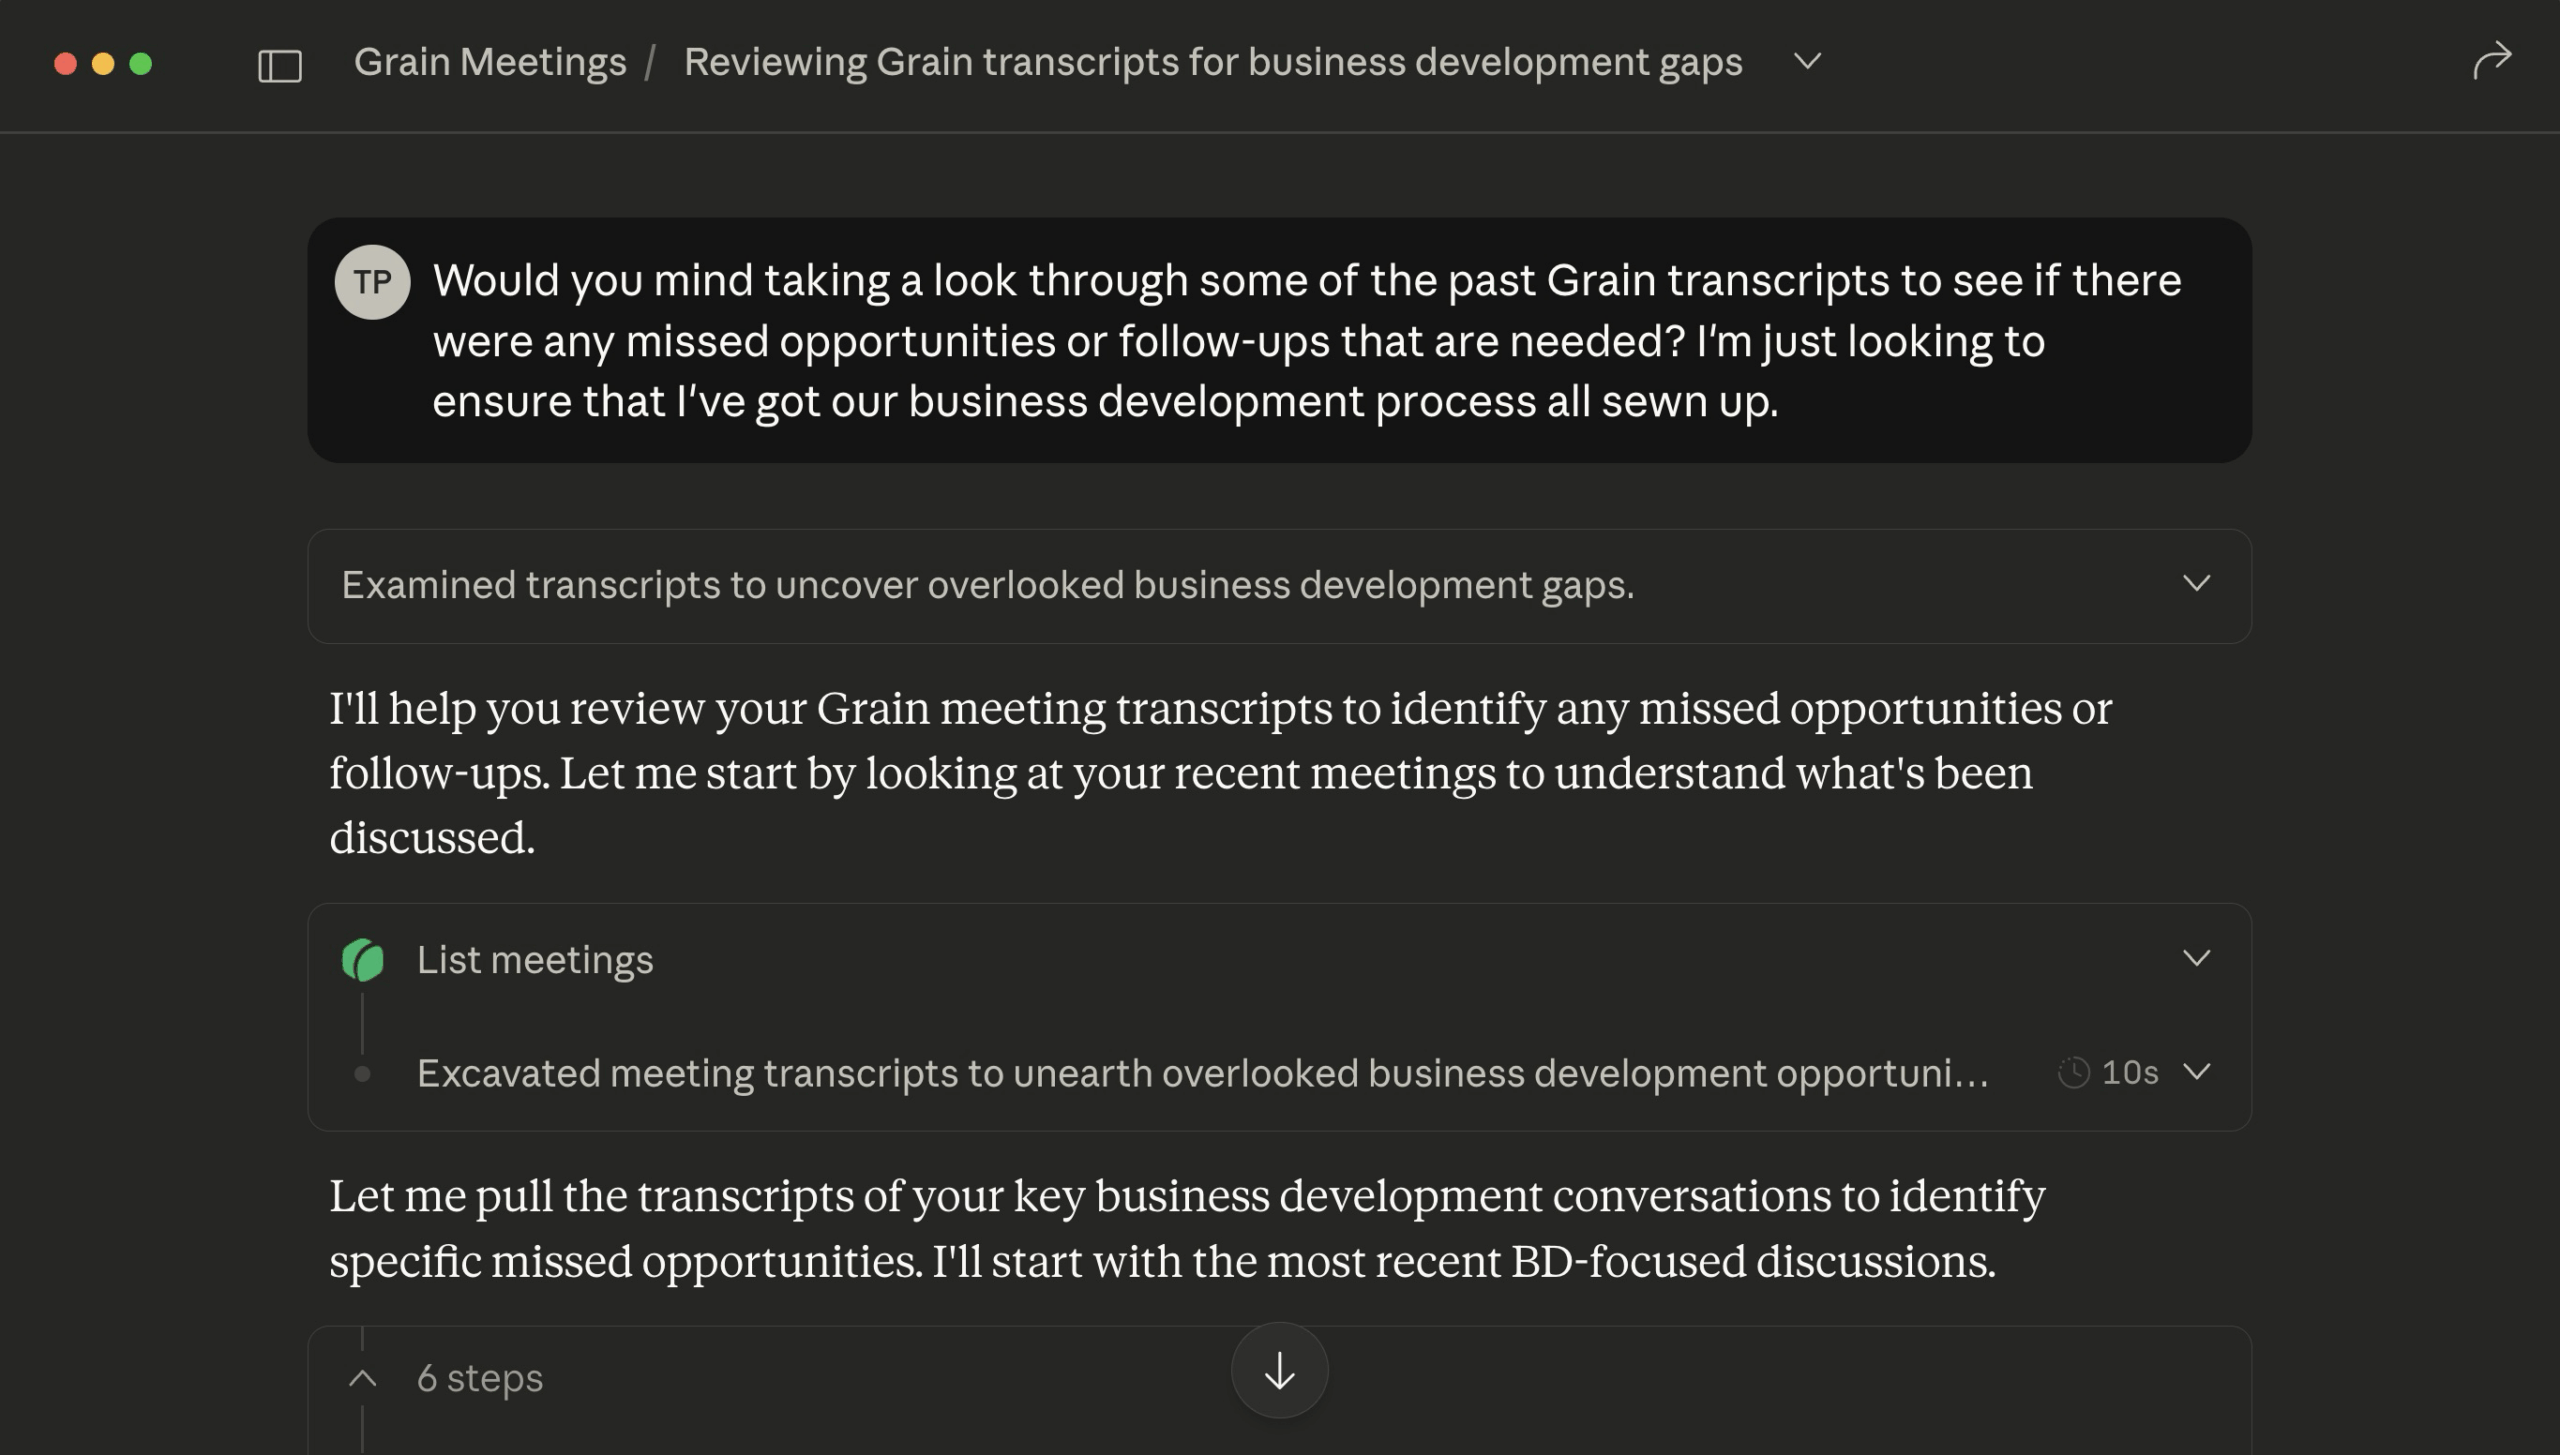
Task: Click the conversation title in header
Action: 1212,62
